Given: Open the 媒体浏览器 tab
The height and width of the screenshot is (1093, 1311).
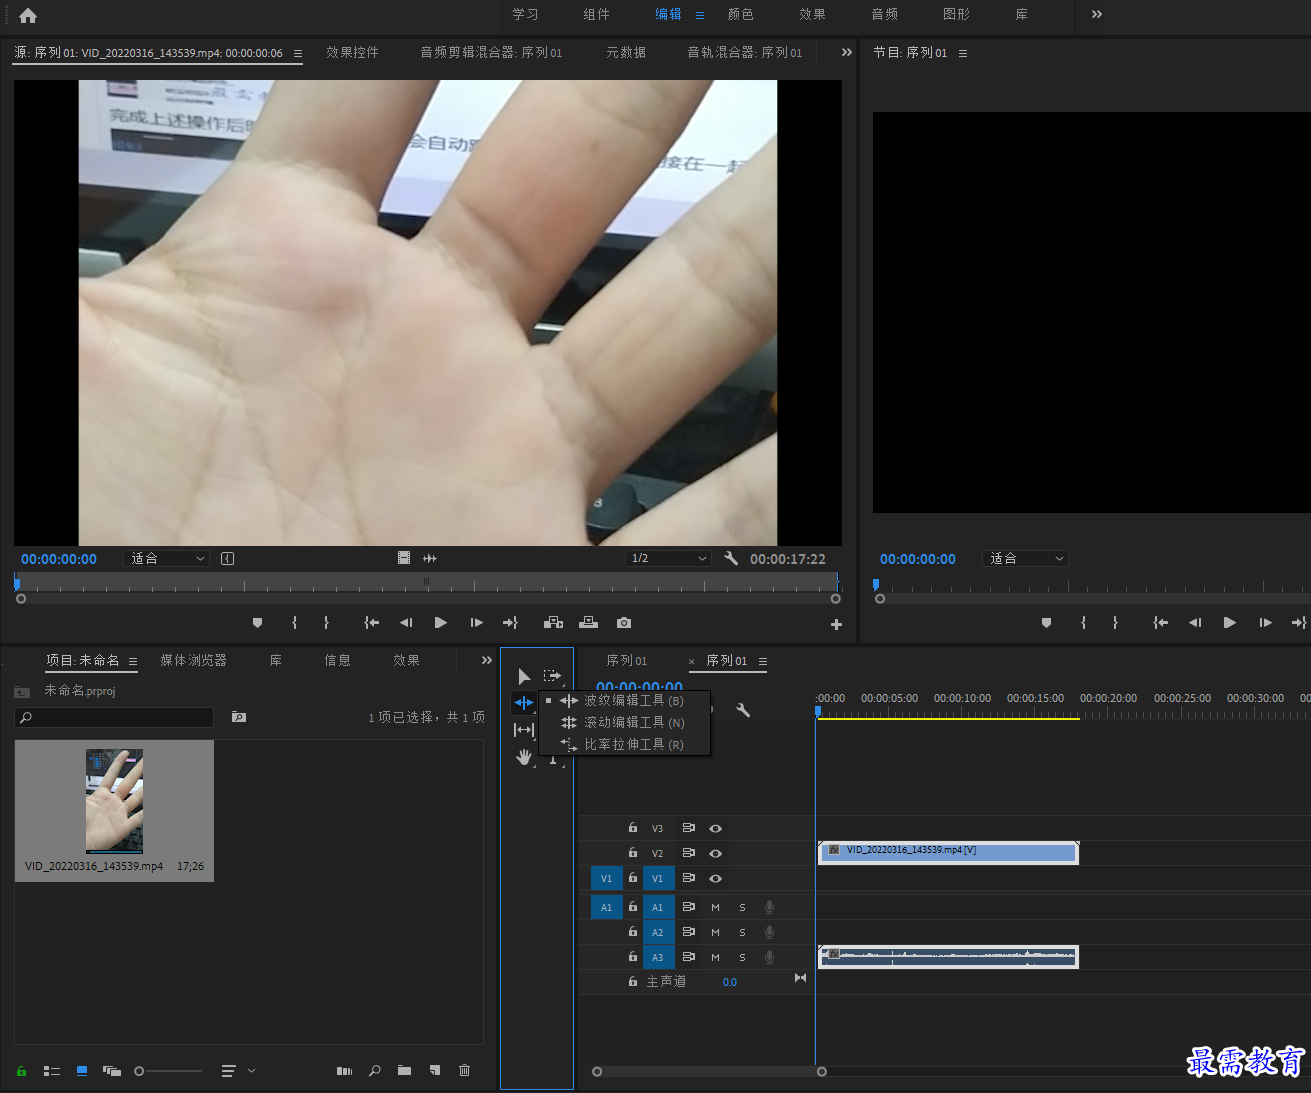Looking at the screenshot, I should [x=194, y=661].
